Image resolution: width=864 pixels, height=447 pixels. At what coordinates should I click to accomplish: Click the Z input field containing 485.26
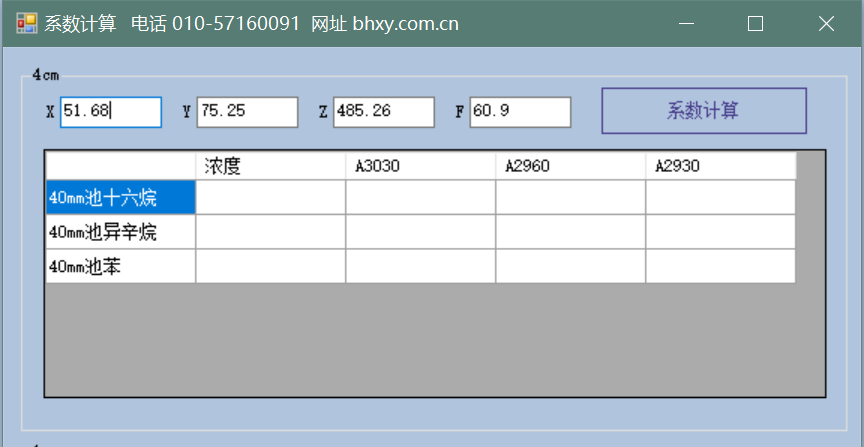(x=383, y=112)
